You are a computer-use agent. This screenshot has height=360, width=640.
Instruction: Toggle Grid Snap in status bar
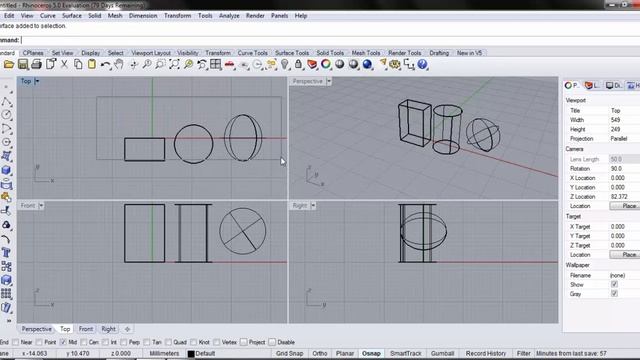(289, 353)
